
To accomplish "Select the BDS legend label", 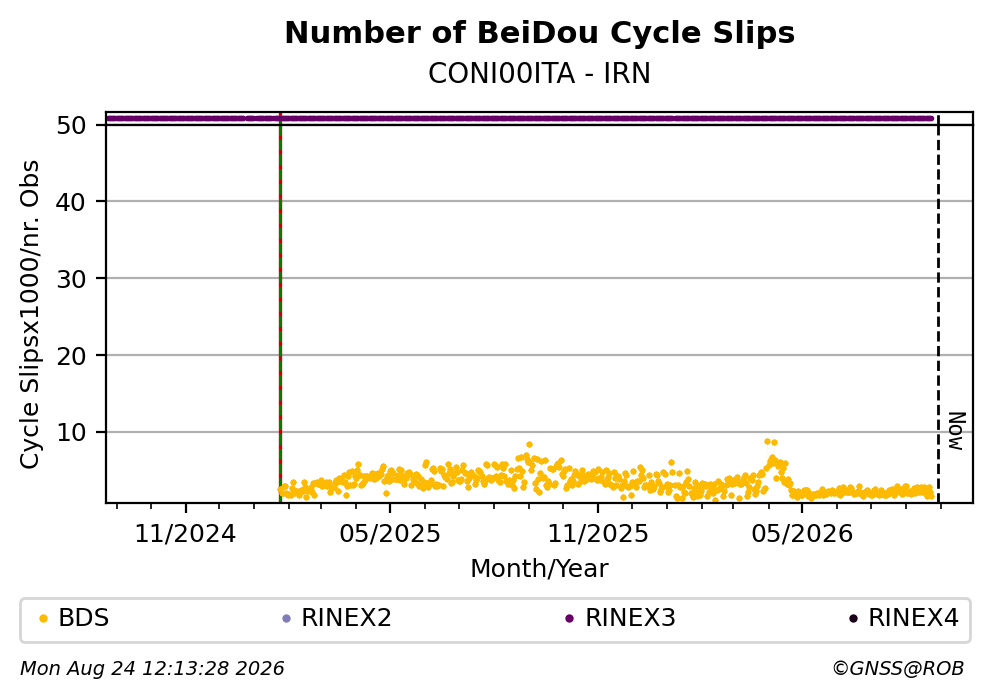I will [x=84, y=618].
